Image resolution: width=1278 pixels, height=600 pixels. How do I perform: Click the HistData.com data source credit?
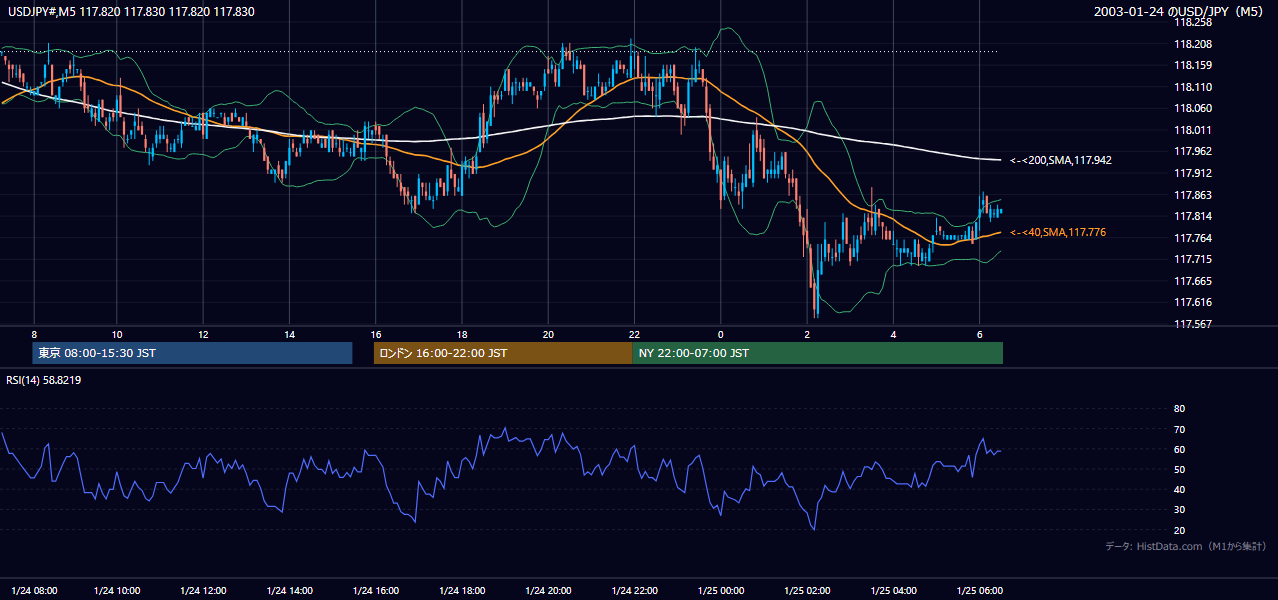tap(1186, 546)
